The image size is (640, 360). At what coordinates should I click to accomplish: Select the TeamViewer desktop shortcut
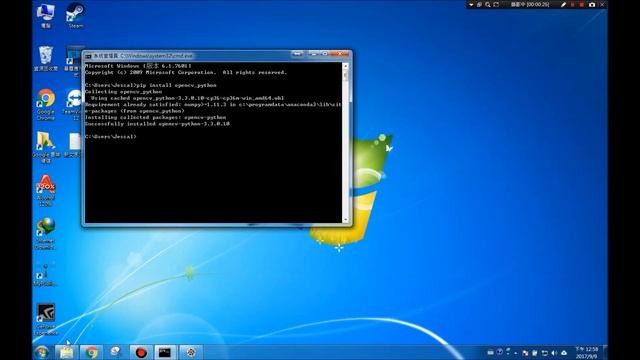click(73, 104)
